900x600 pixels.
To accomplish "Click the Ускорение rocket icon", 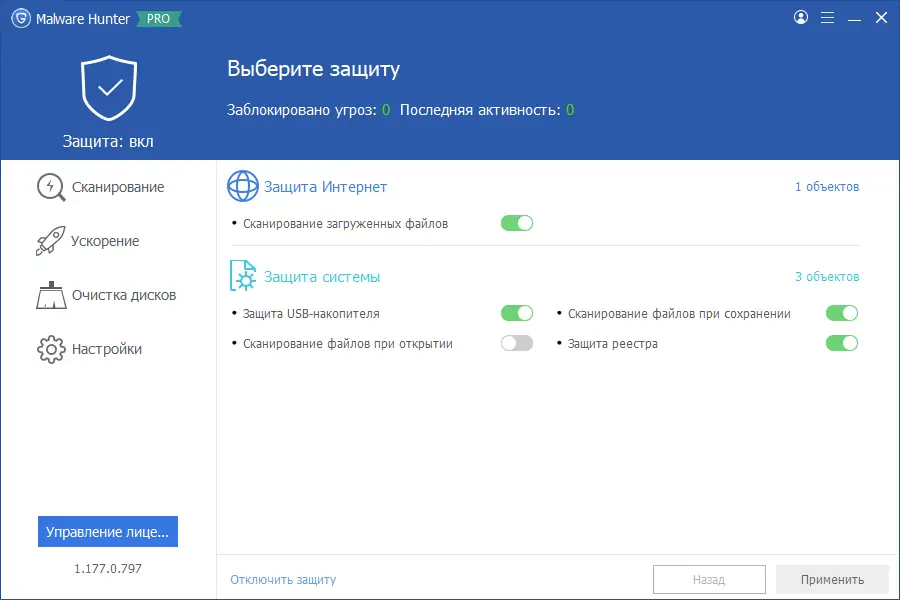I will click(50, 241).
